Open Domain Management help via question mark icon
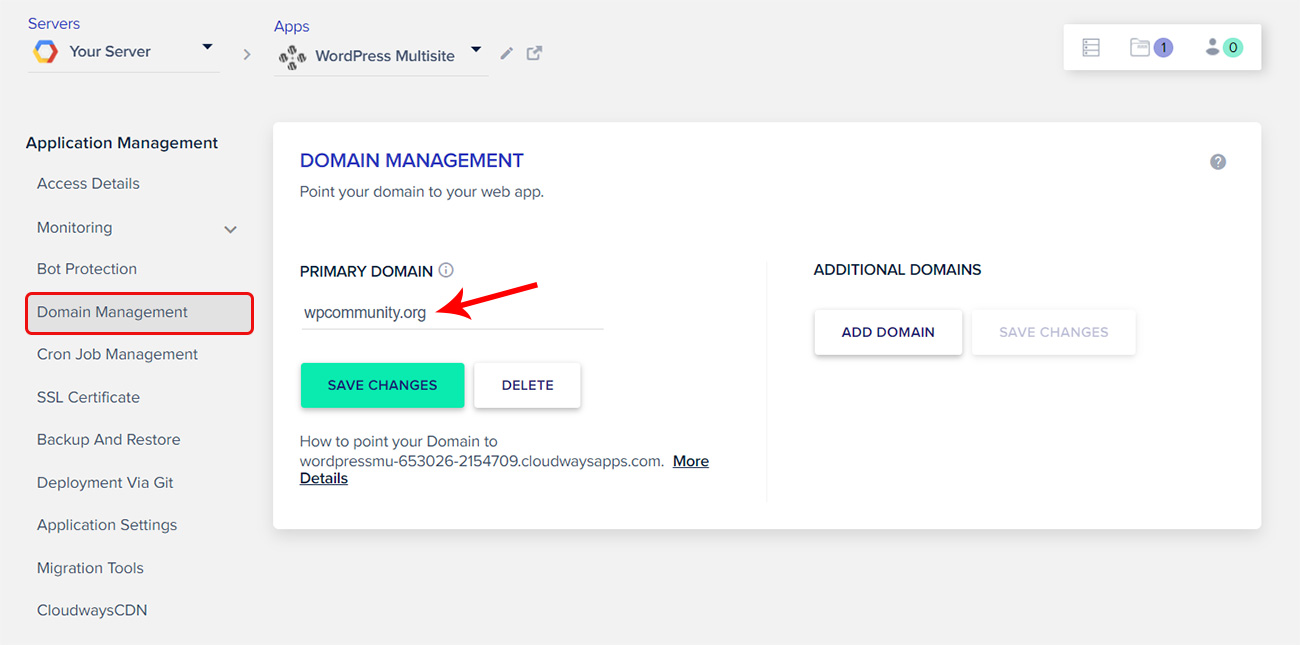1300x645 pixels. [1217, 160]
